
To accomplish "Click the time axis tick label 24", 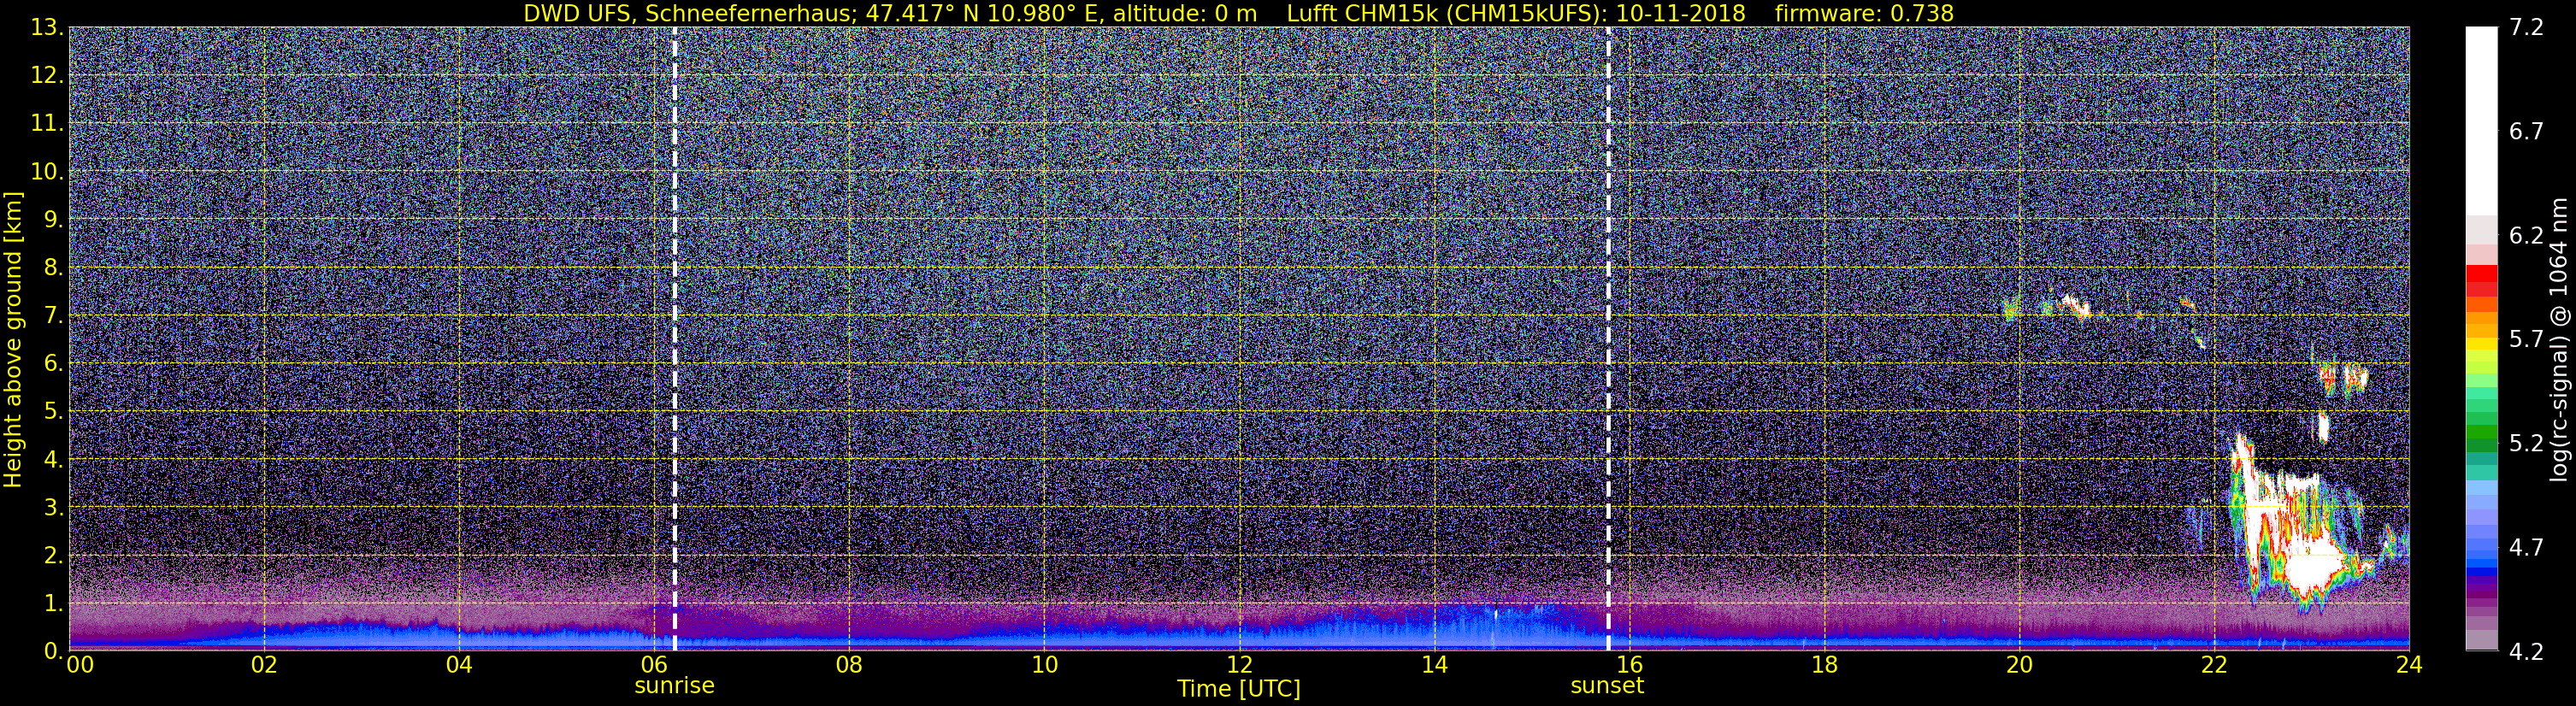I will (x=2409, y=665).
